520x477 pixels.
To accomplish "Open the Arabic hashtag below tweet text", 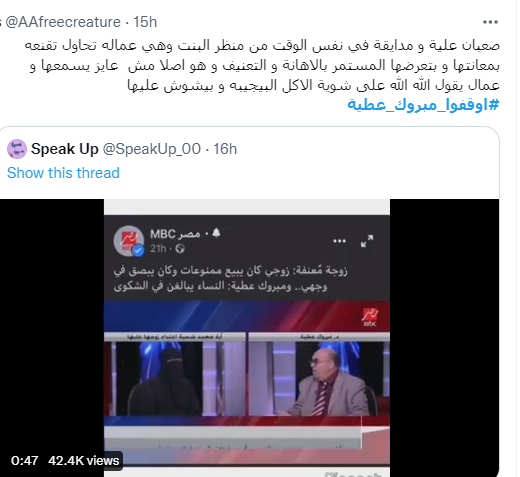I will [423, 105].
